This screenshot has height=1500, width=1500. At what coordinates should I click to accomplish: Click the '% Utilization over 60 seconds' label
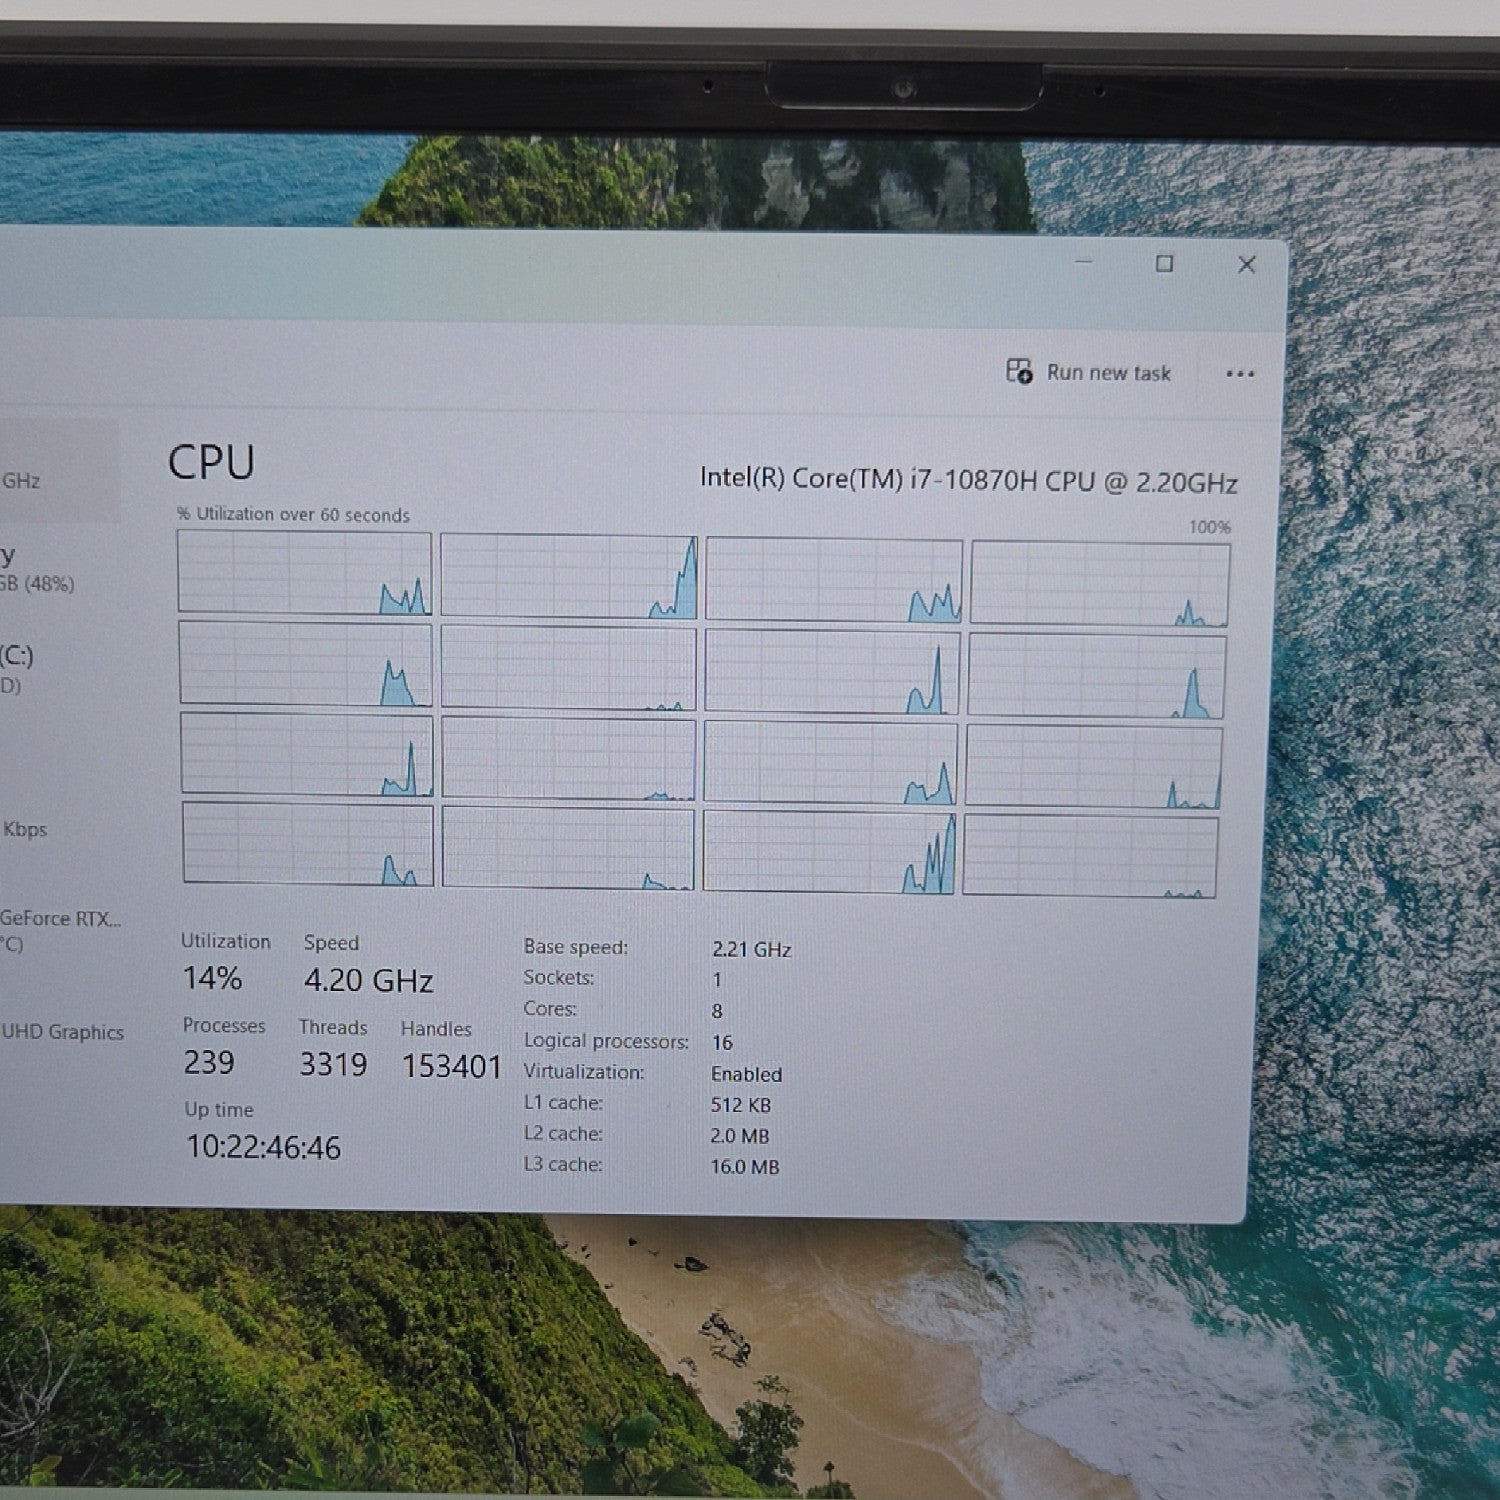293,515
